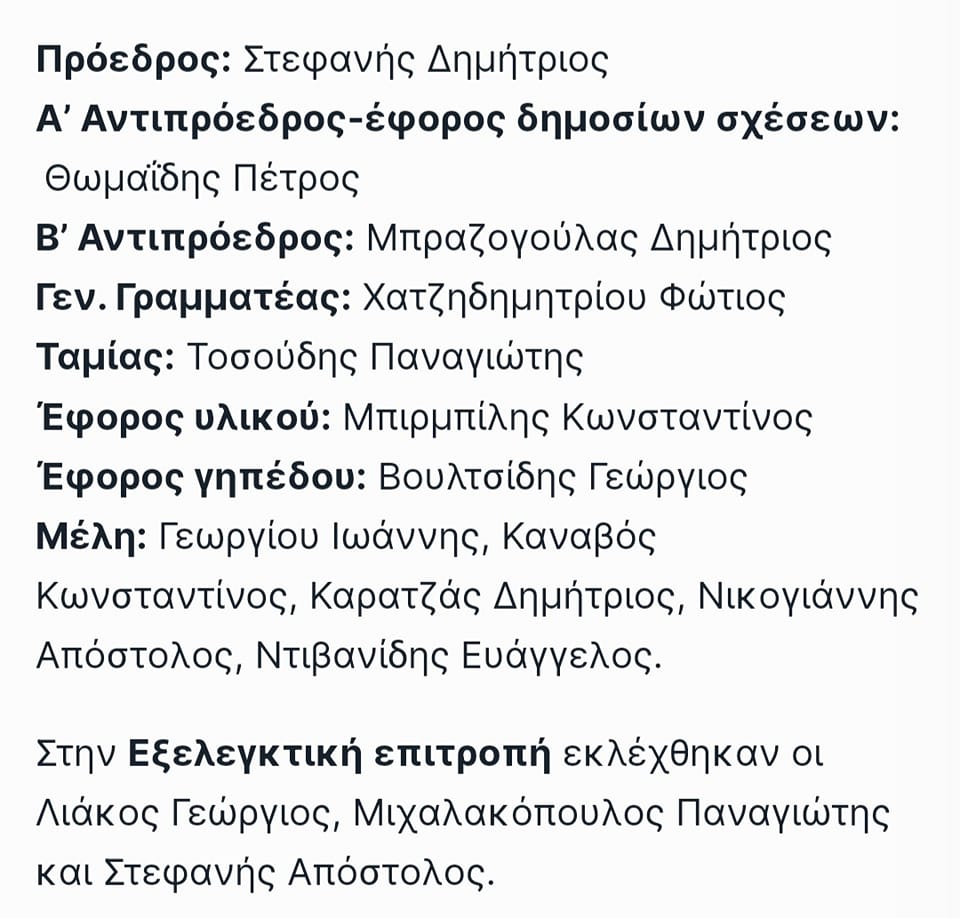Click on the name Θωμαΐδης Πέτρος
Viewport: 960px width, 918px height.
[x=201, y=180]
